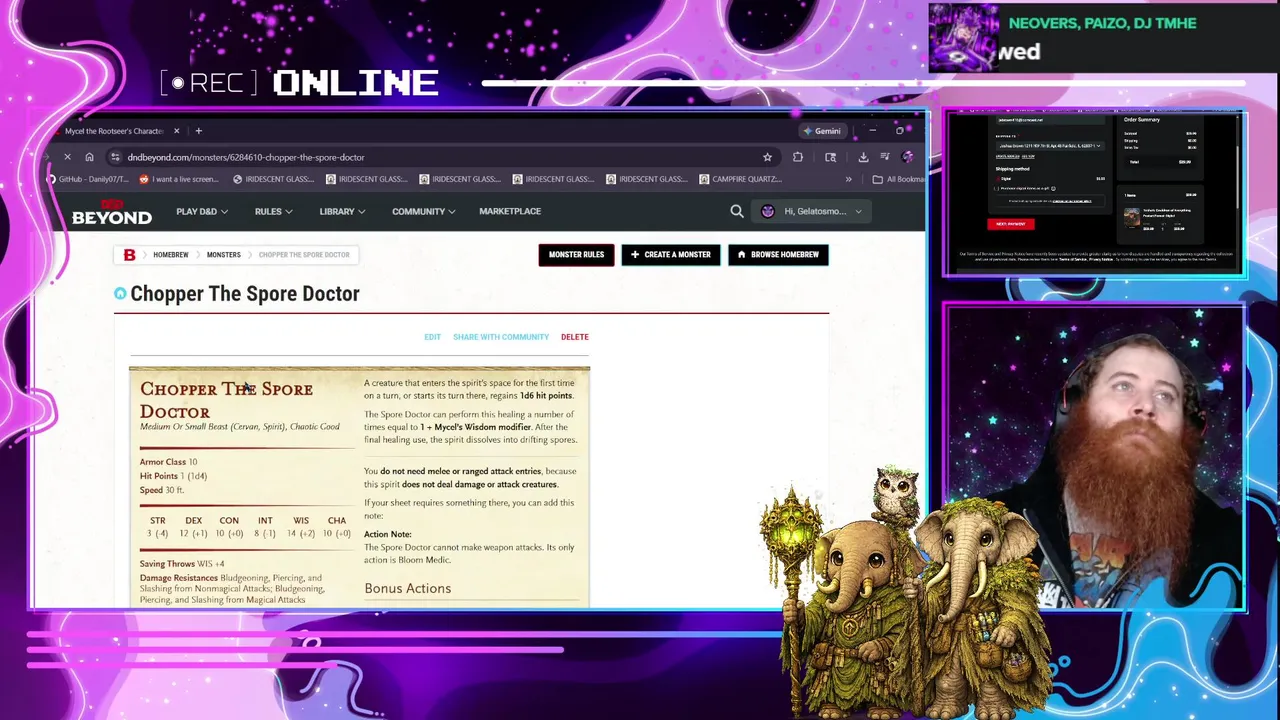
Task: Click CHOPPER THE SPORE DOCTOR breadcrumb
Action: (304, 255)
